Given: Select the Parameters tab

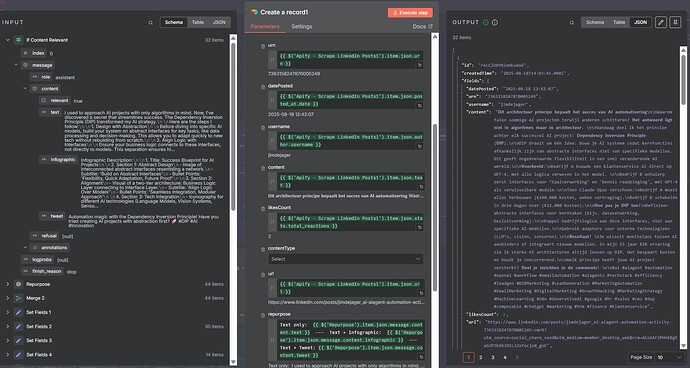Looking at the screenshot, I should pos(265,26).
